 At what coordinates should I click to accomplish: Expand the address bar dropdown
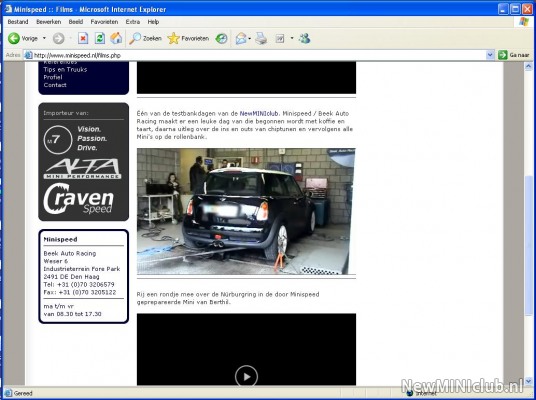tap(490, 55)
